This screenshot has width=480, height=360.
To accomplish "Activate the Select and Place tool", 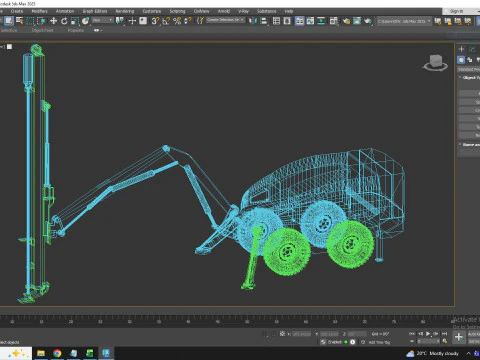I will pos(86,21).
